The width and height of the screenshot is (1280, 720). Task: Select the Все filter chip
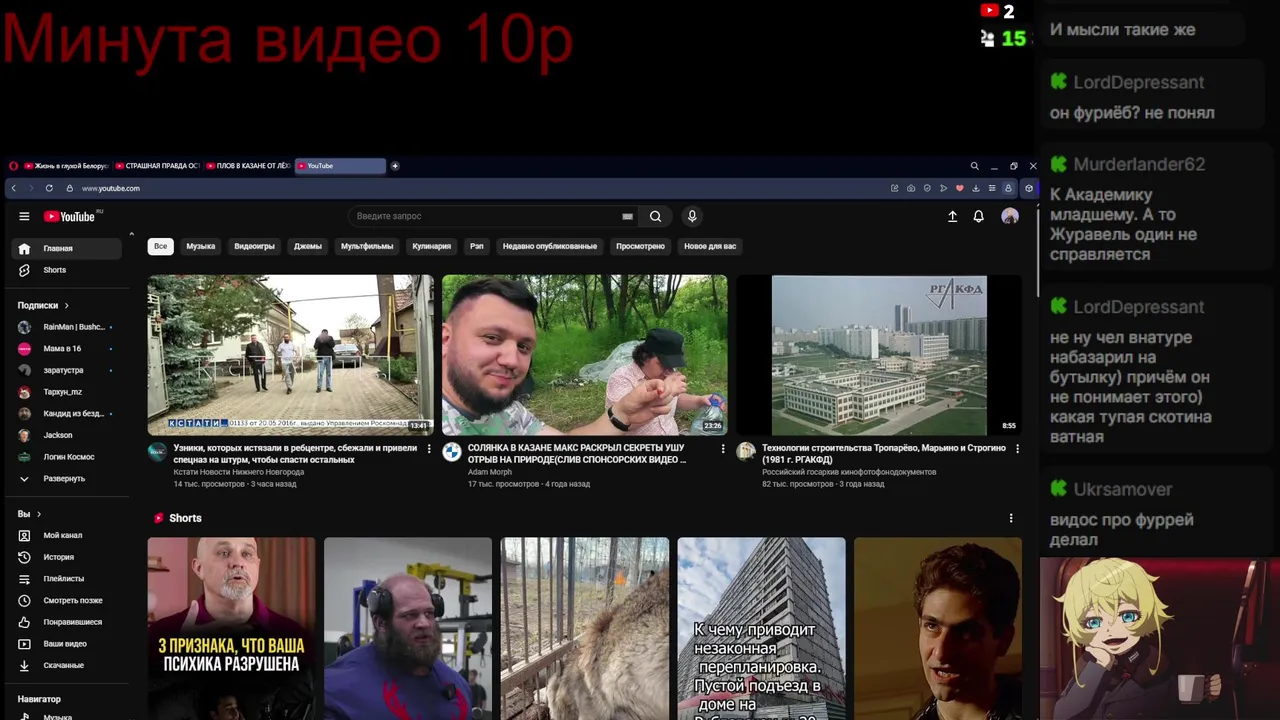pyautogui.click(x=160, y=246)
